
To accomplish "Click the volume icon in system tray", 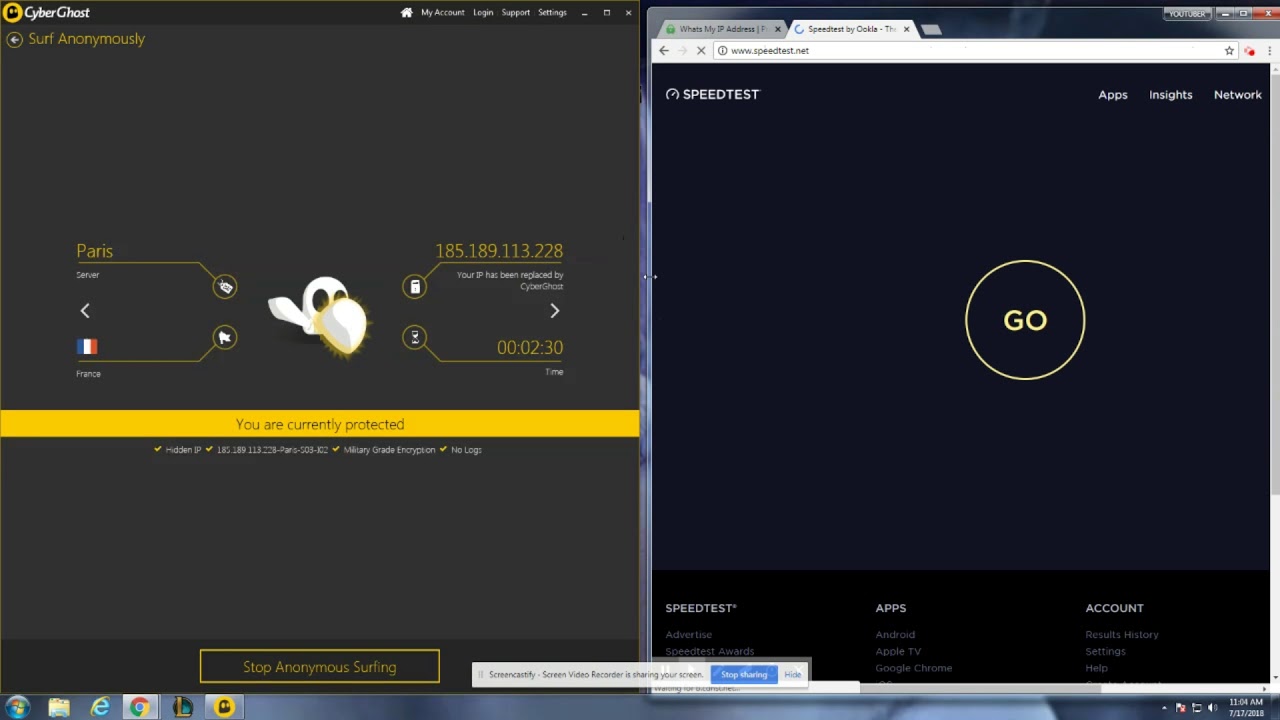I will pyautogui.click(x=1213, y=708).
